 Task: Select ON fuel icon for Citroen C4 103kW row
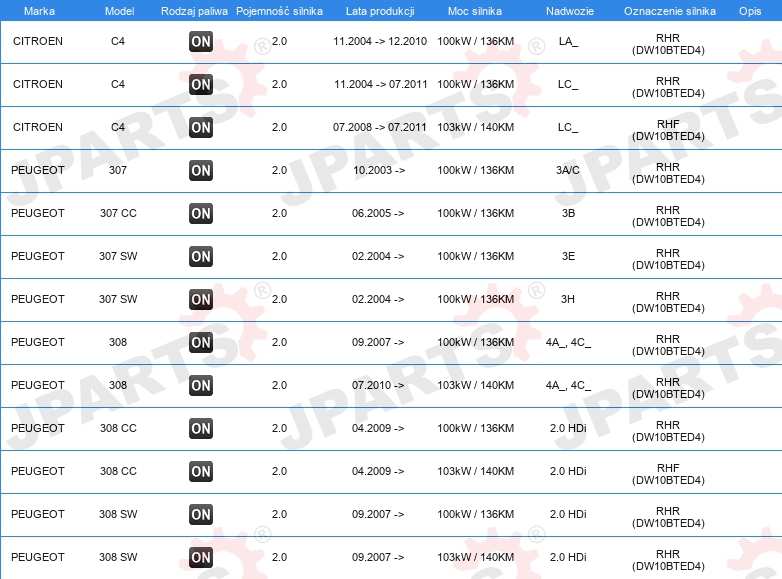[201, 128]
